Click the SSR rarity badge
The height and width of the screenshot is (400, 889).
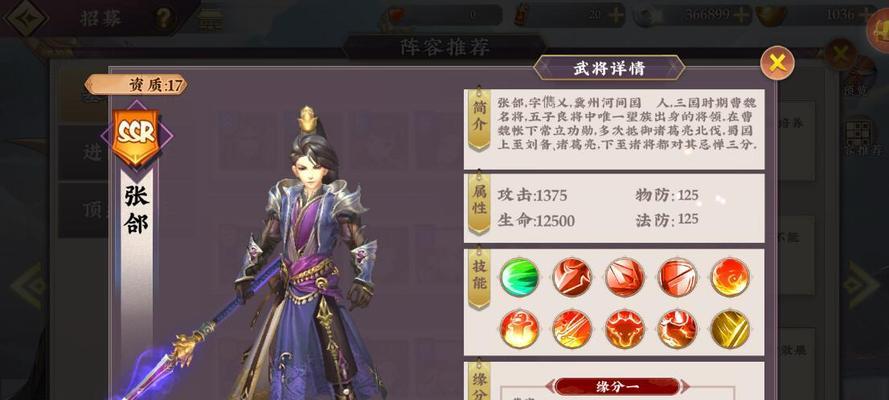(x=137, y=136)
